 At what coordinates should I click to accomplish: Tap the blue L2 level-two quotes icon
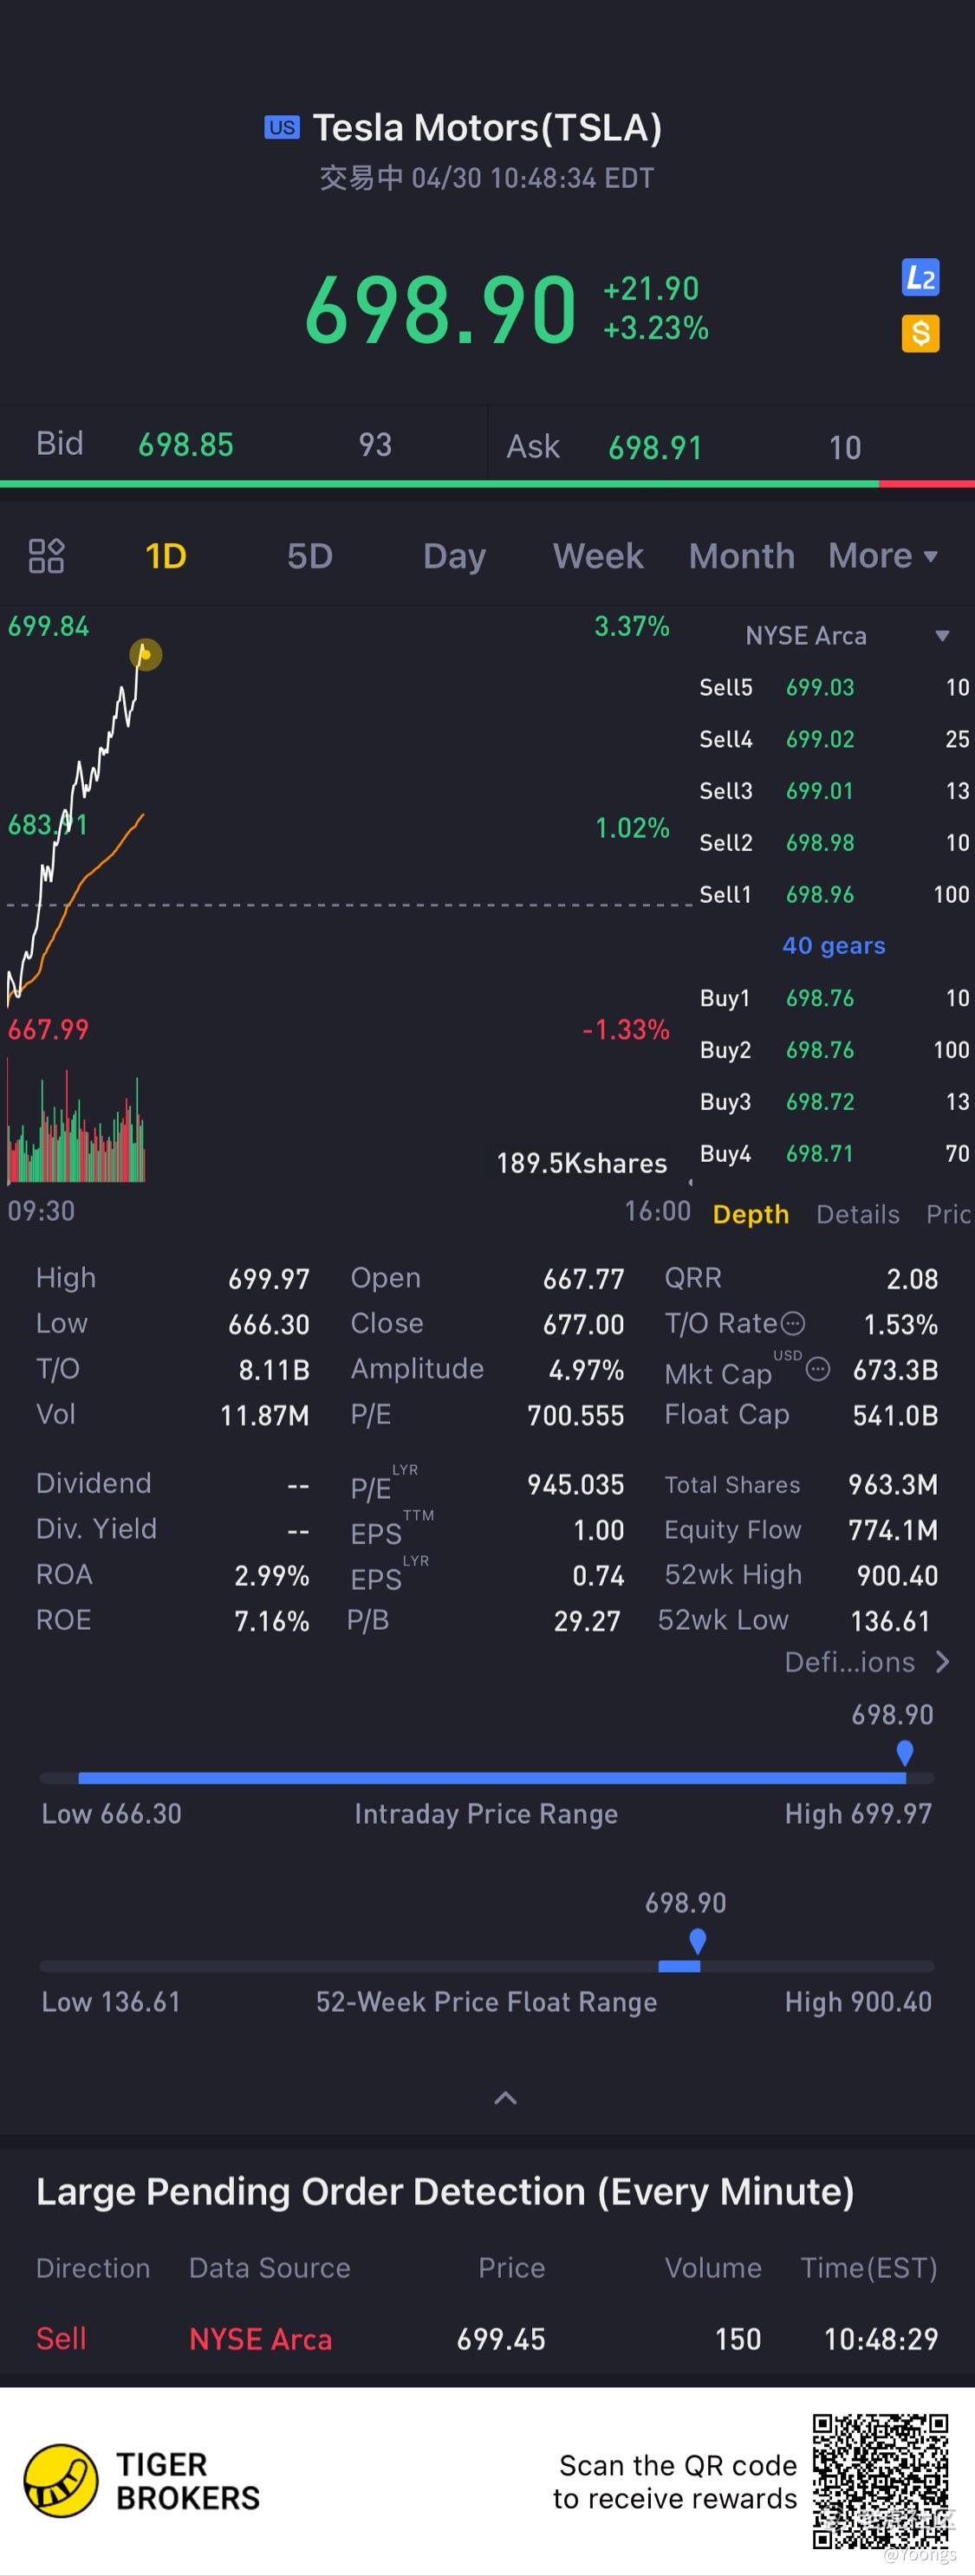coord(920,277)
